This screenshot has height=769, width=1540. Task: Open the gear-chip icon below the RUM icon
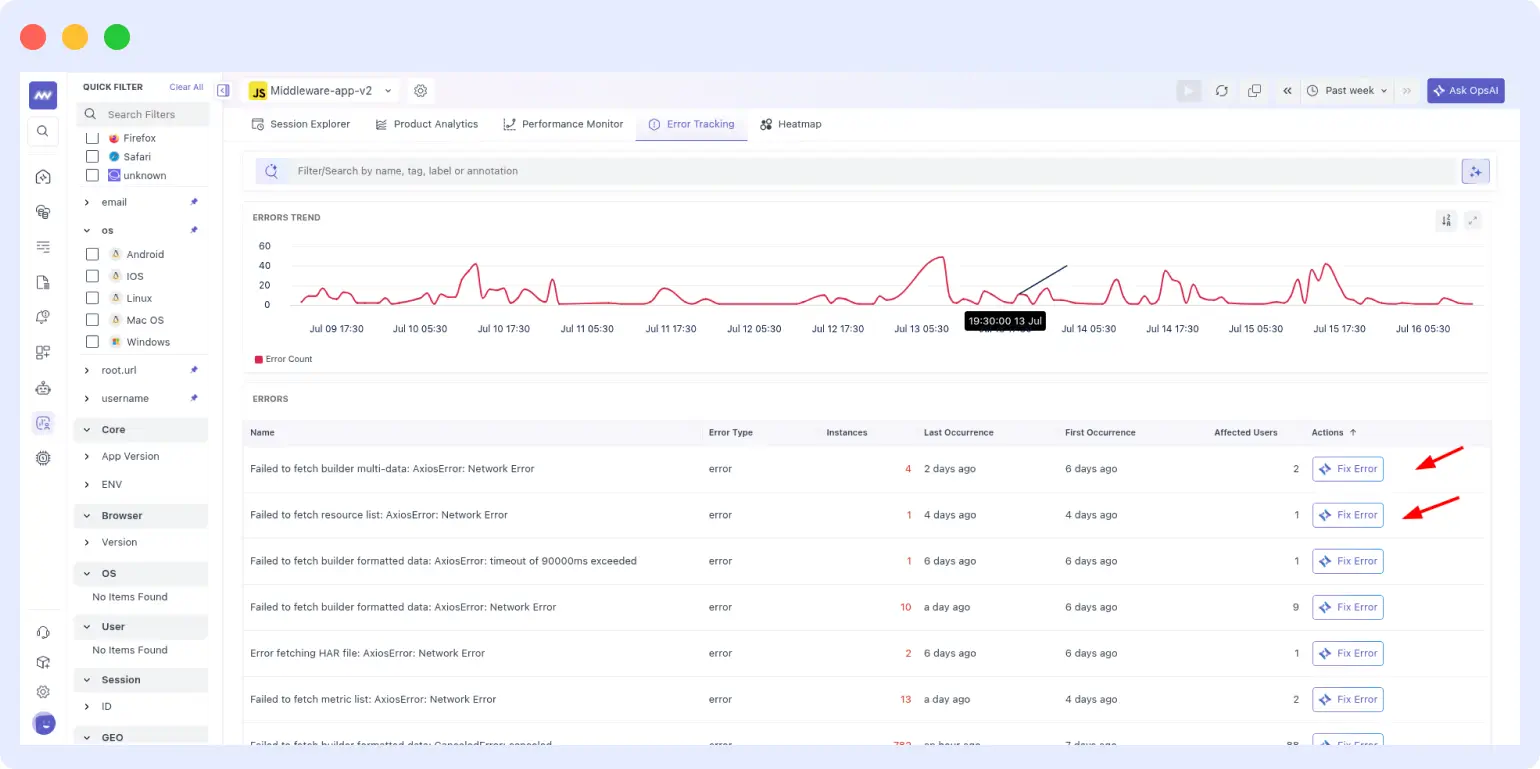43,458
